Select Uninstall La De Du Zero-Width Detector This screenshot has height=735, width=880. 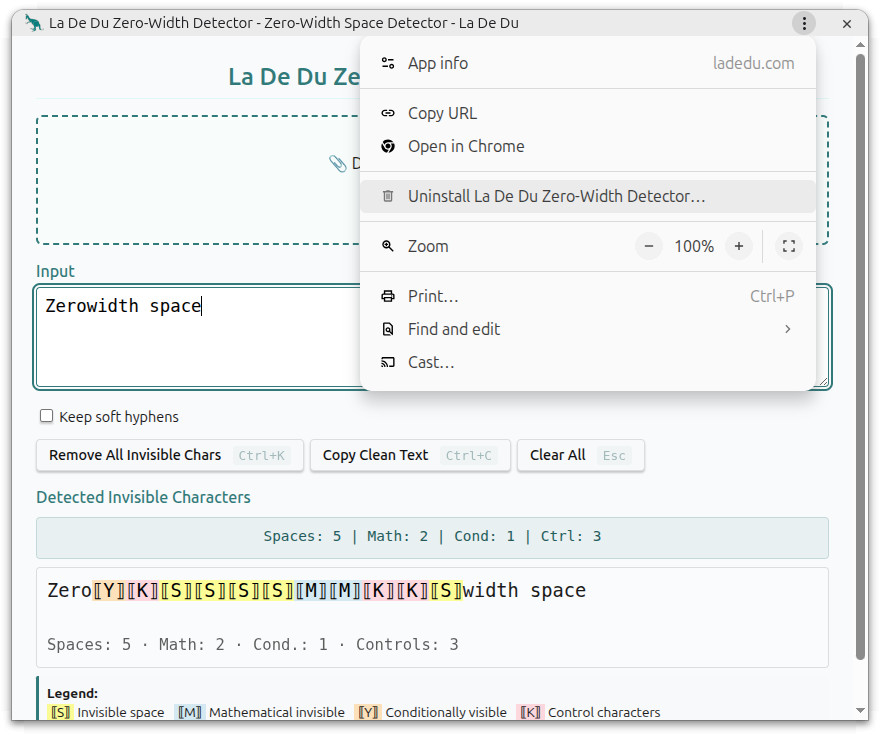coord(588,196)
